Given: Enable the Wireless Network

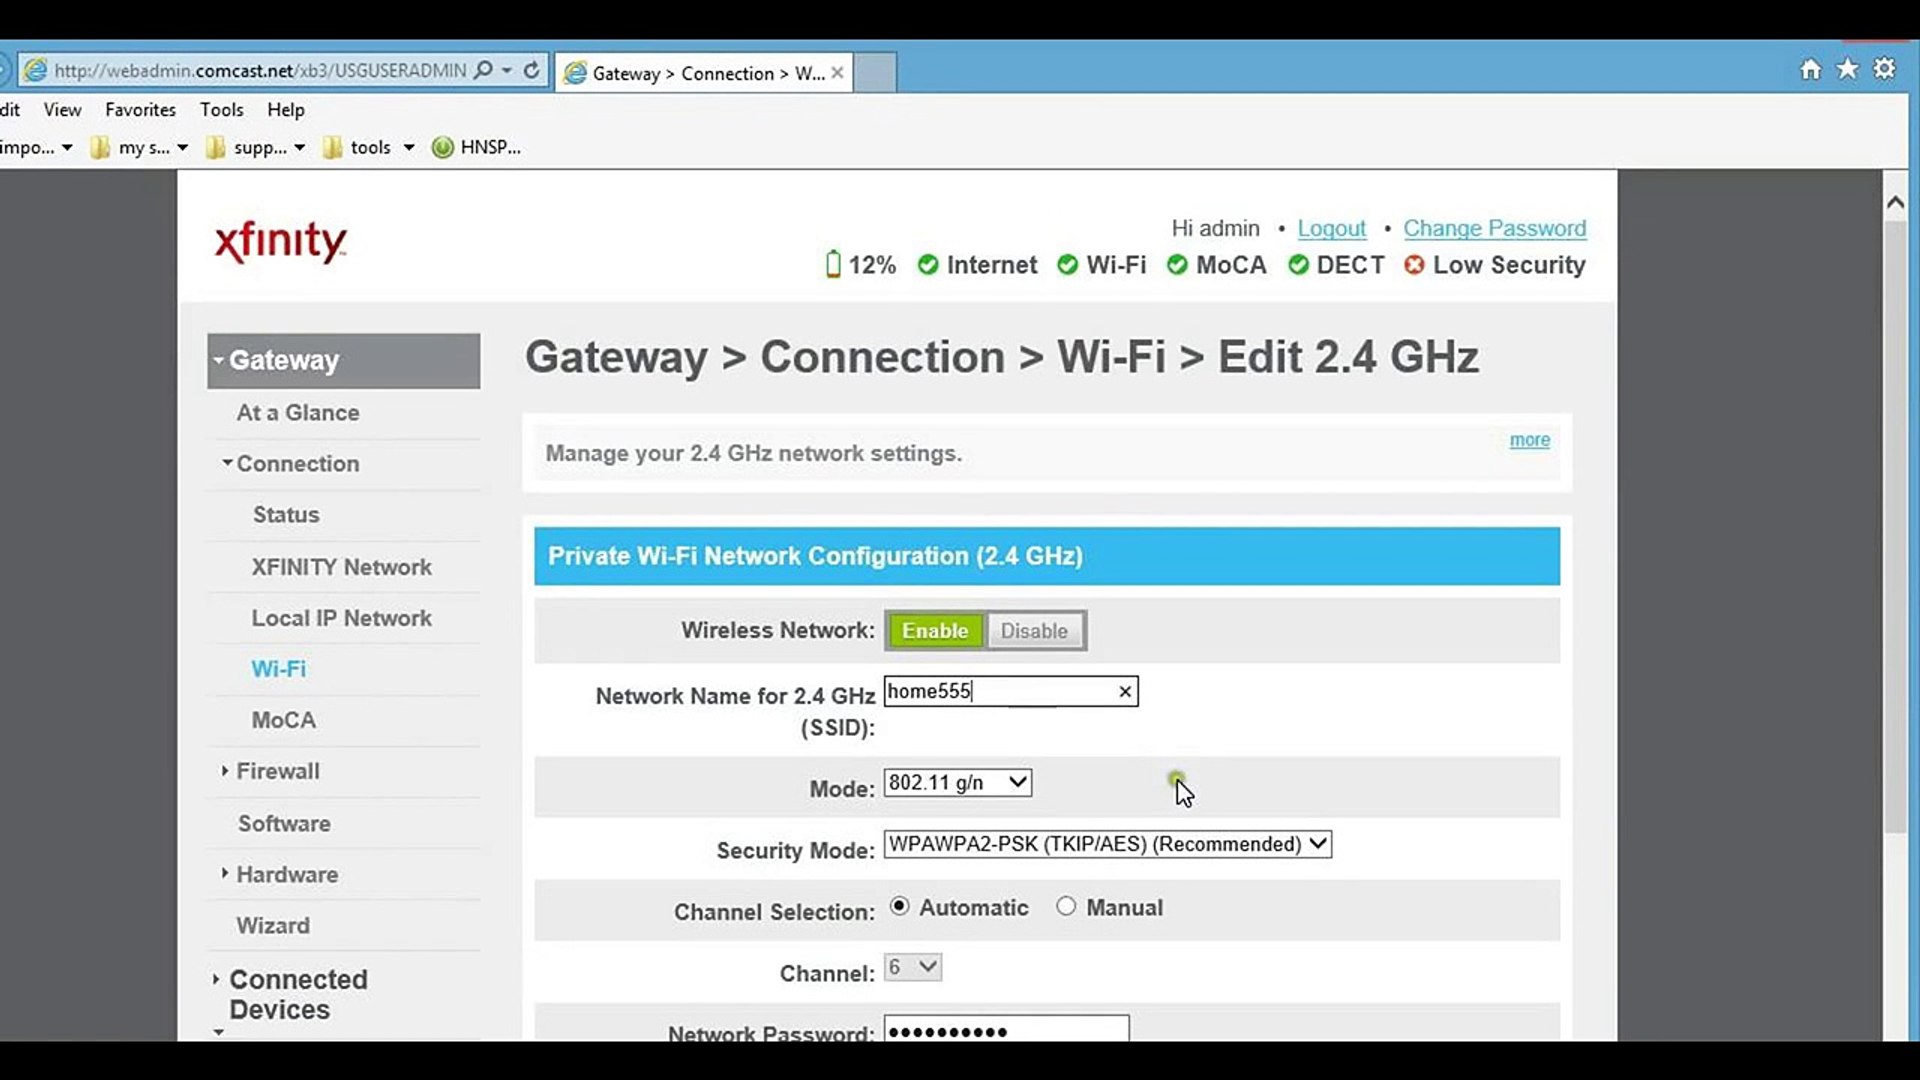Looking at the screenshot, I should pyautogui.click(x=935, y=631).
